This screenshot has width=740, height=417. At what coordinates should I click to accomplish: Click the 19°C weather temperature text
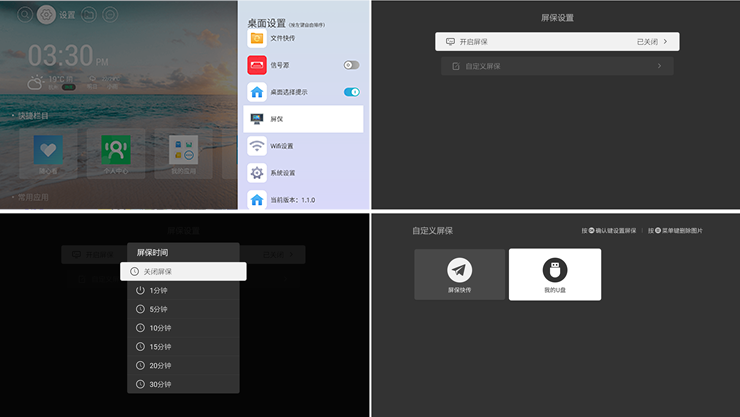pyautogui.click(x=57, y=79)
